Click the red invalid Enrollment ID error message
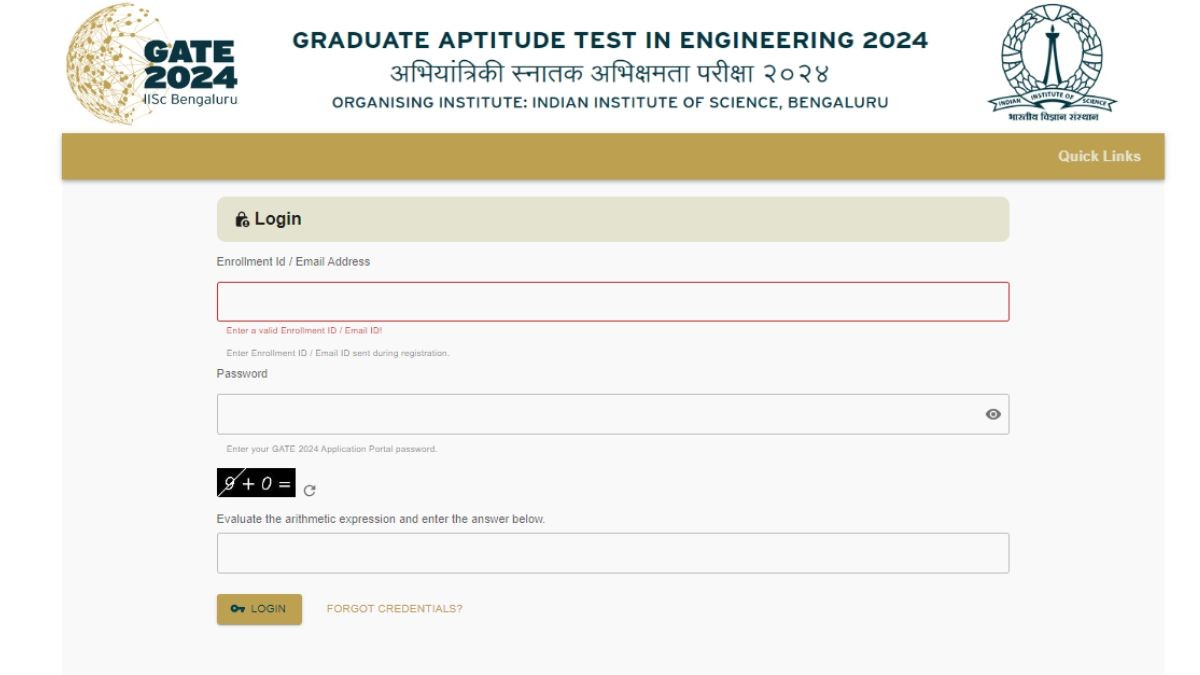1200x675 pixels. click(x=304, y=331)
